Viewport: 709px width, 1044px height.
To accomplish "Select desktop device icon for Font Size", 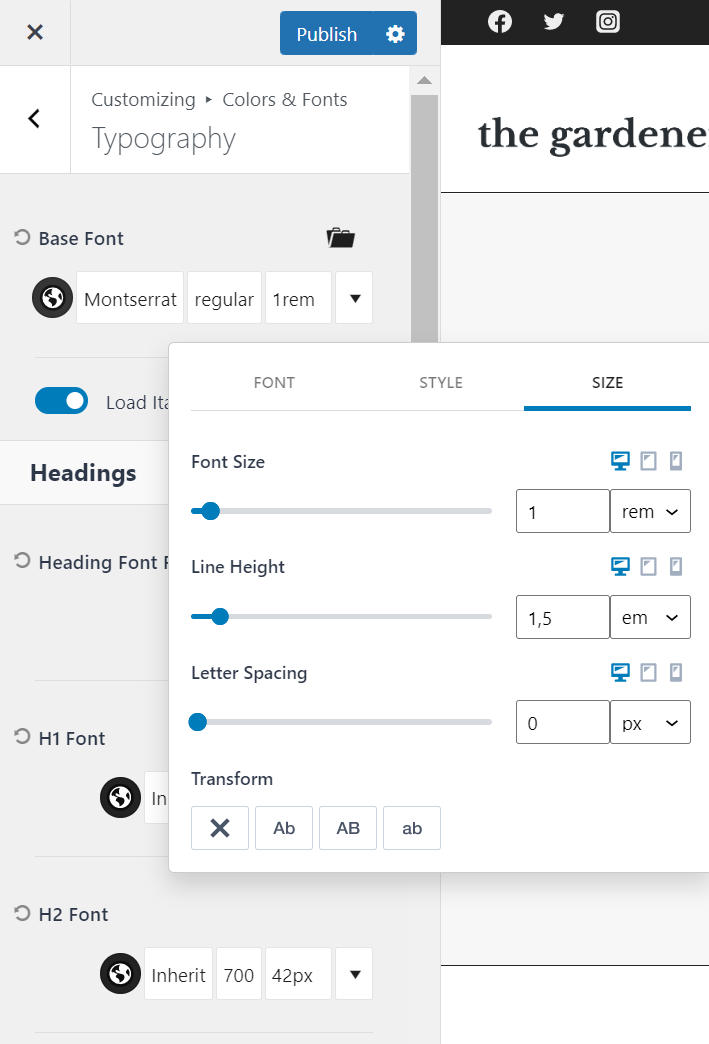I will click(620, 461).
